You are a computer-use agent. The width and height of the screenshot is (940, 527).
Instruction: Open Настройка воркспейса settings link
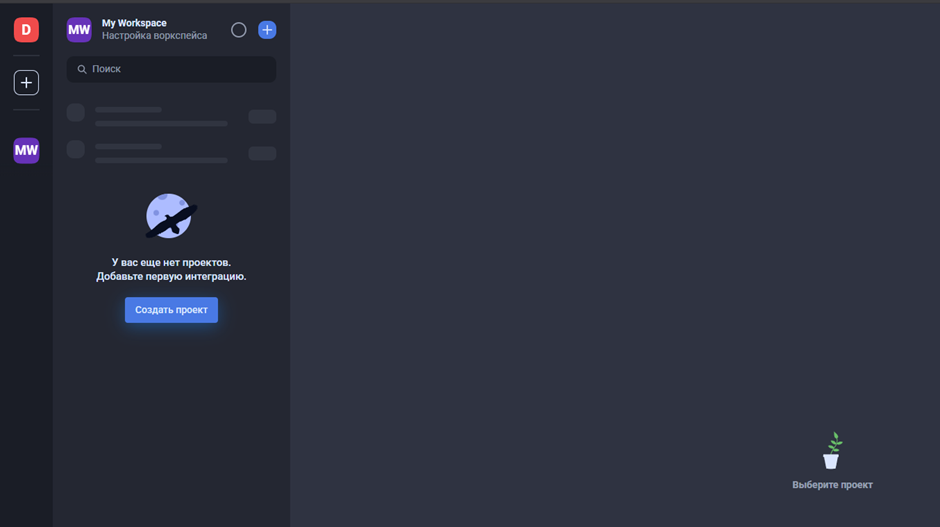tap(155, 36)
